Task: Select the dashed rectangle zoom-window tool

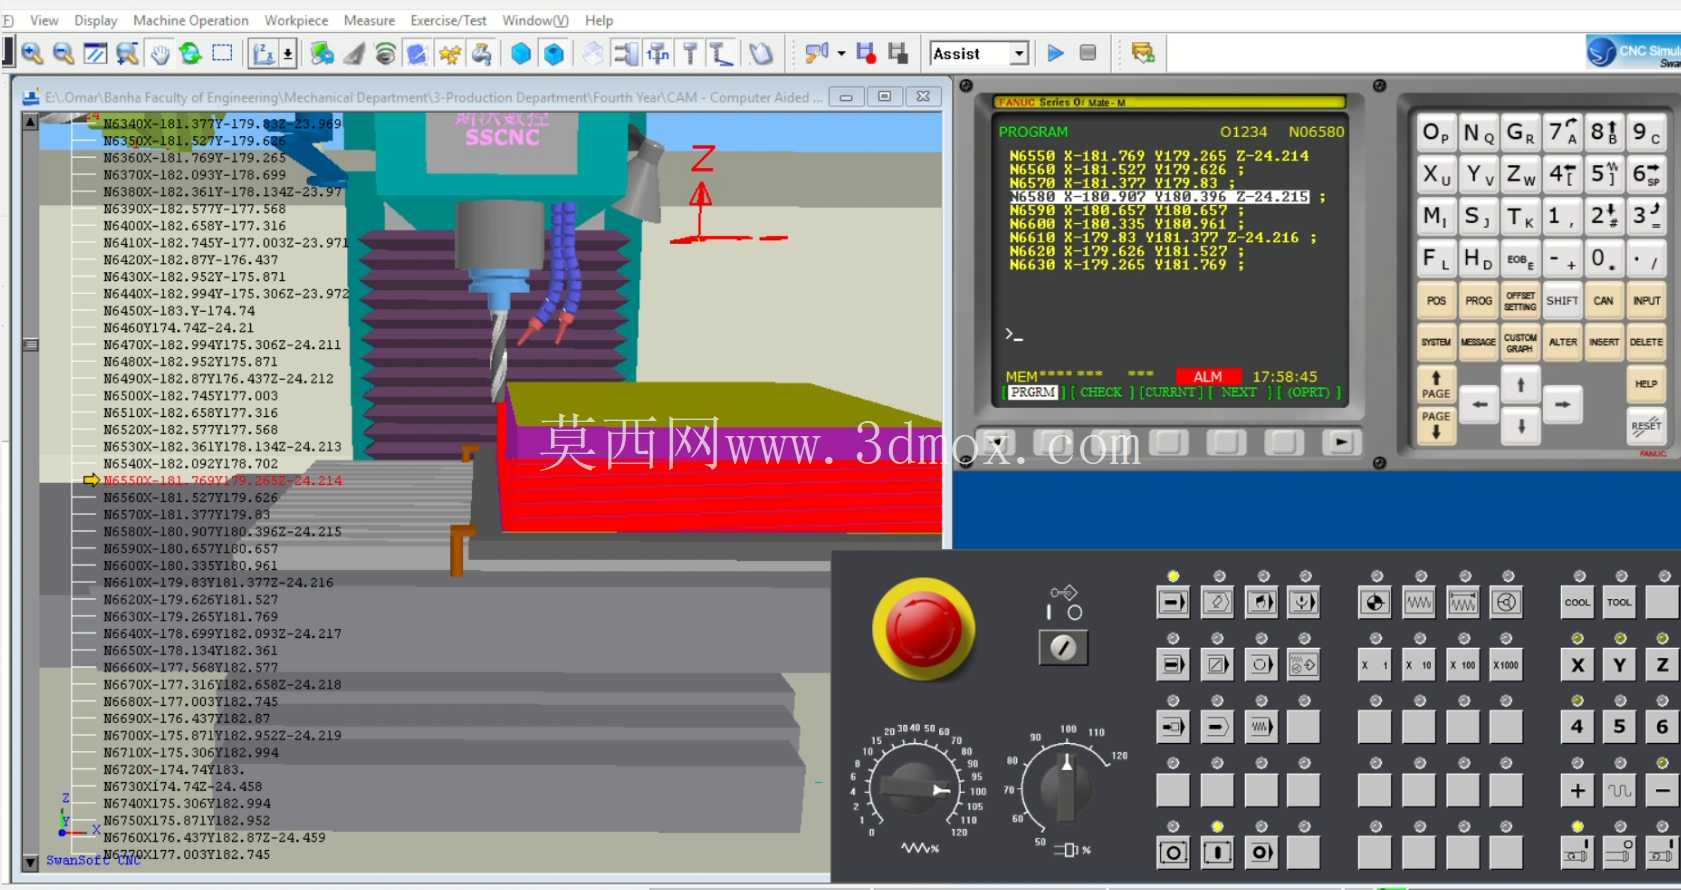Action: pyautogui.click(x=222, y=54)
